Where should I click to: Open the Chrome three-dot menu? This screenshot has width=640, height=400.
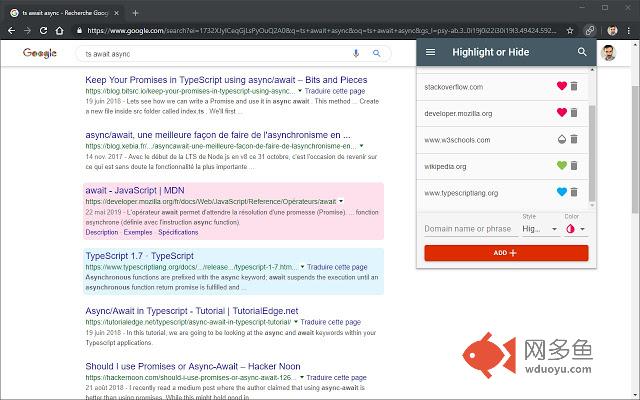pos(629,31)
